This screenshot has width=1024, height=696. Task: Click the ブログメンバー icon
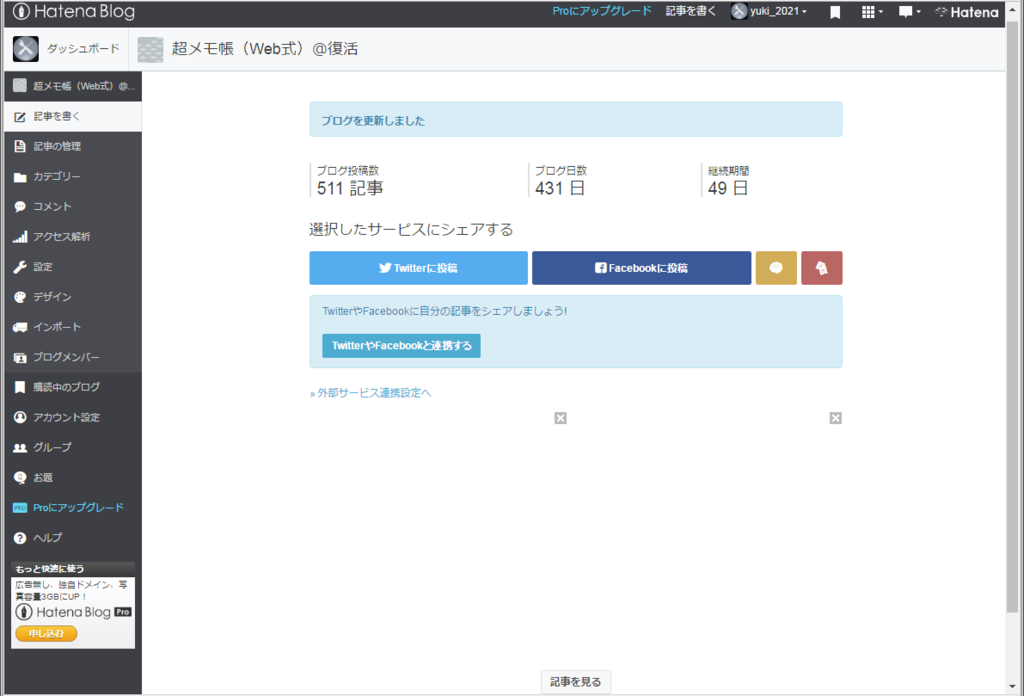pyautogui.click(x=20, y=358)
